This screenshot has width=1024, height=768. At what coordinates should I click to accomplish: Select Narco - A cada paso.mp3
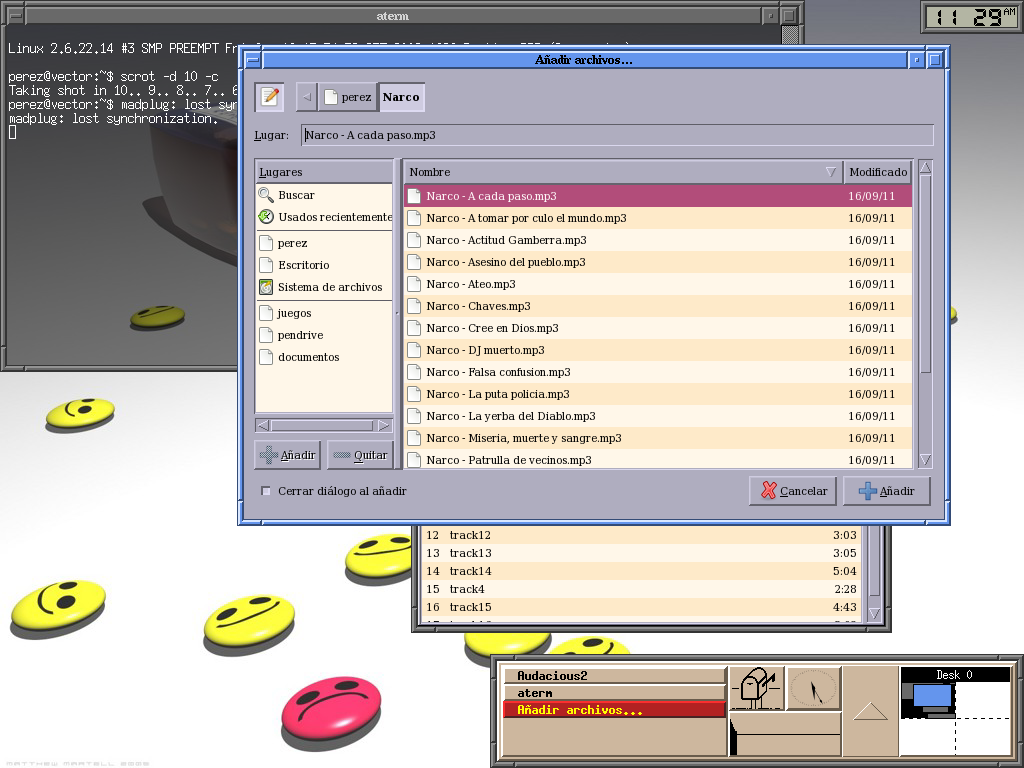tap(658, 196)
